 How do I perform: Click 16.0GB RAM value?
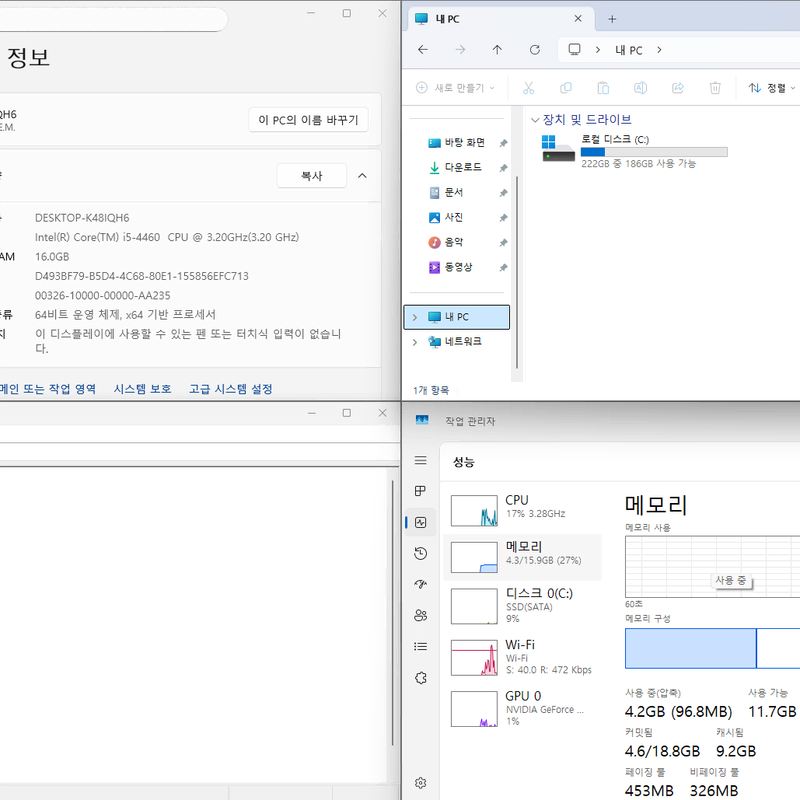coord(52,257)
